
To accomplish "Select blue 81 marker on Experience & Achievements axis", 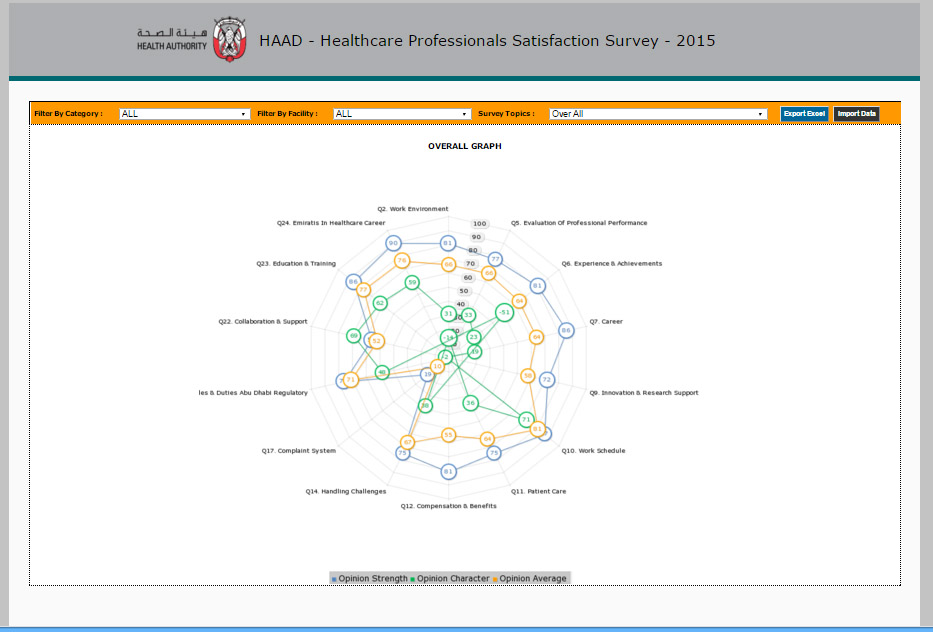I will pos(537,286).
